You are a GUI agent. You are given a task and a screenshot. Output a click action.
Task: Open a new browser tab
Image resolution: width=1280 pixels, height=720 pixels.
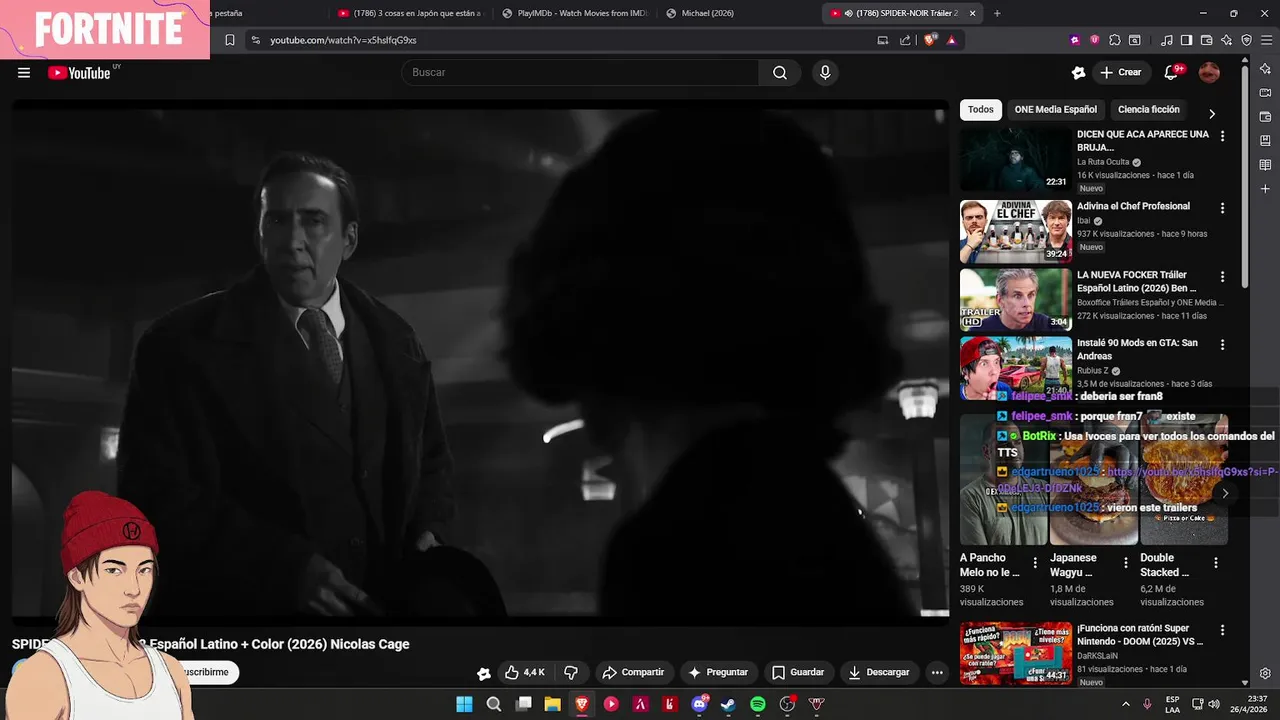pos(997,13)
